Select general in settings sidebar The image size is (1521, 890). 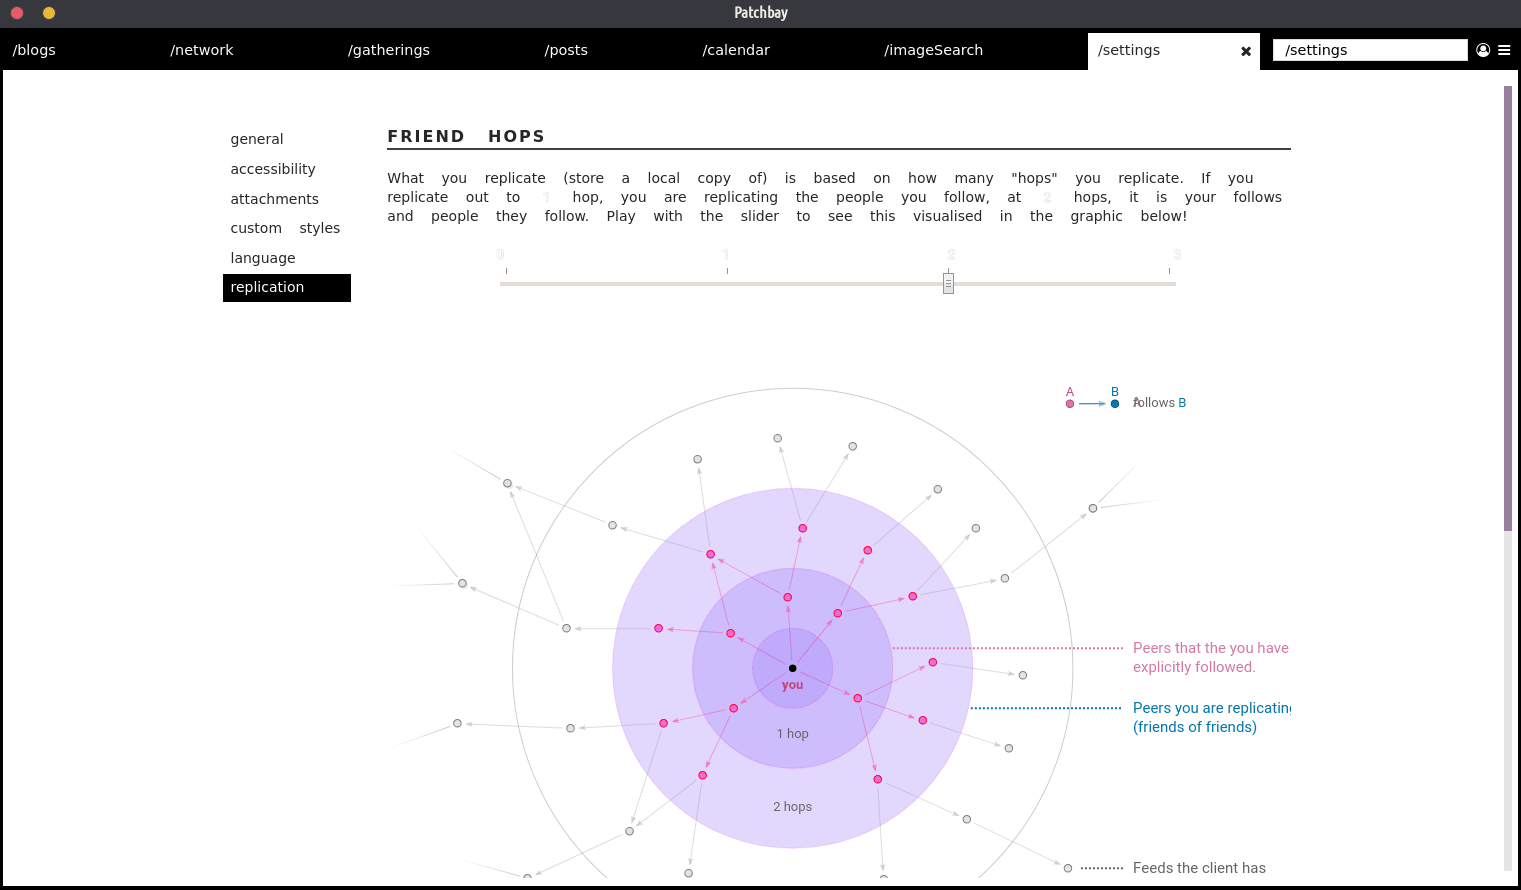[257, 139]
